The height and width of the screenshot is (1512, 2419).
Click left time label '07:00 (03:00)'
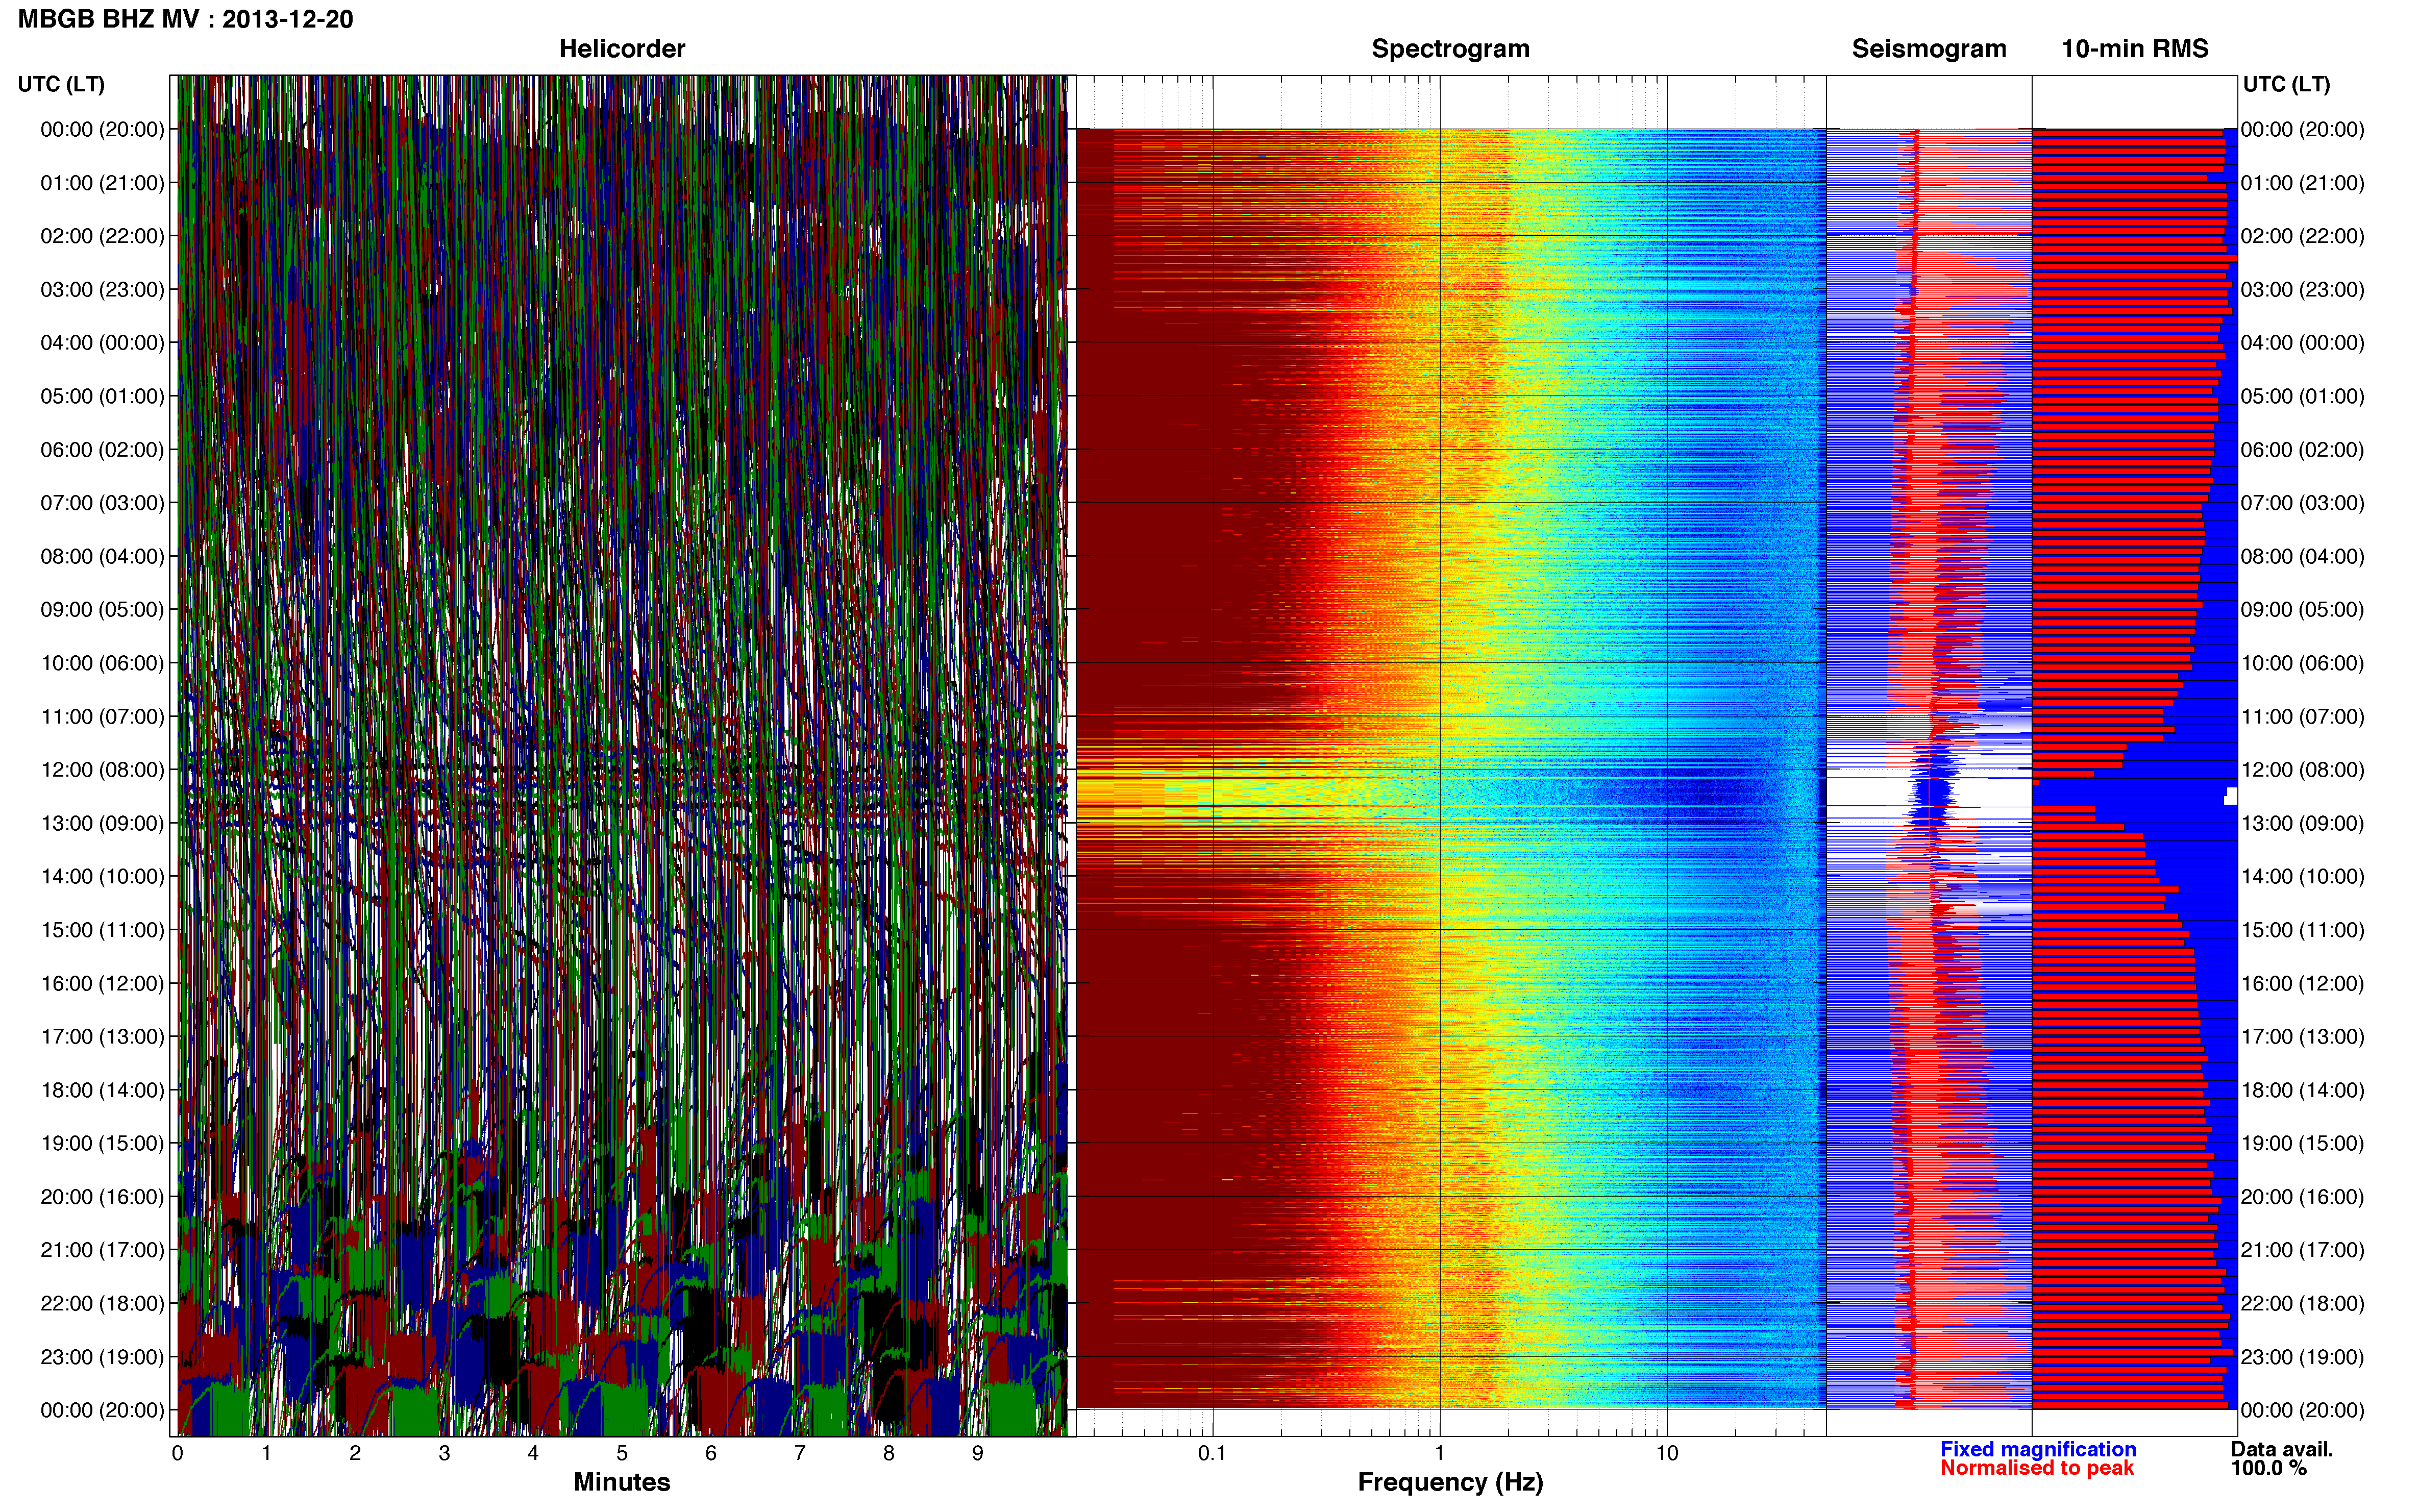point(102,503)
